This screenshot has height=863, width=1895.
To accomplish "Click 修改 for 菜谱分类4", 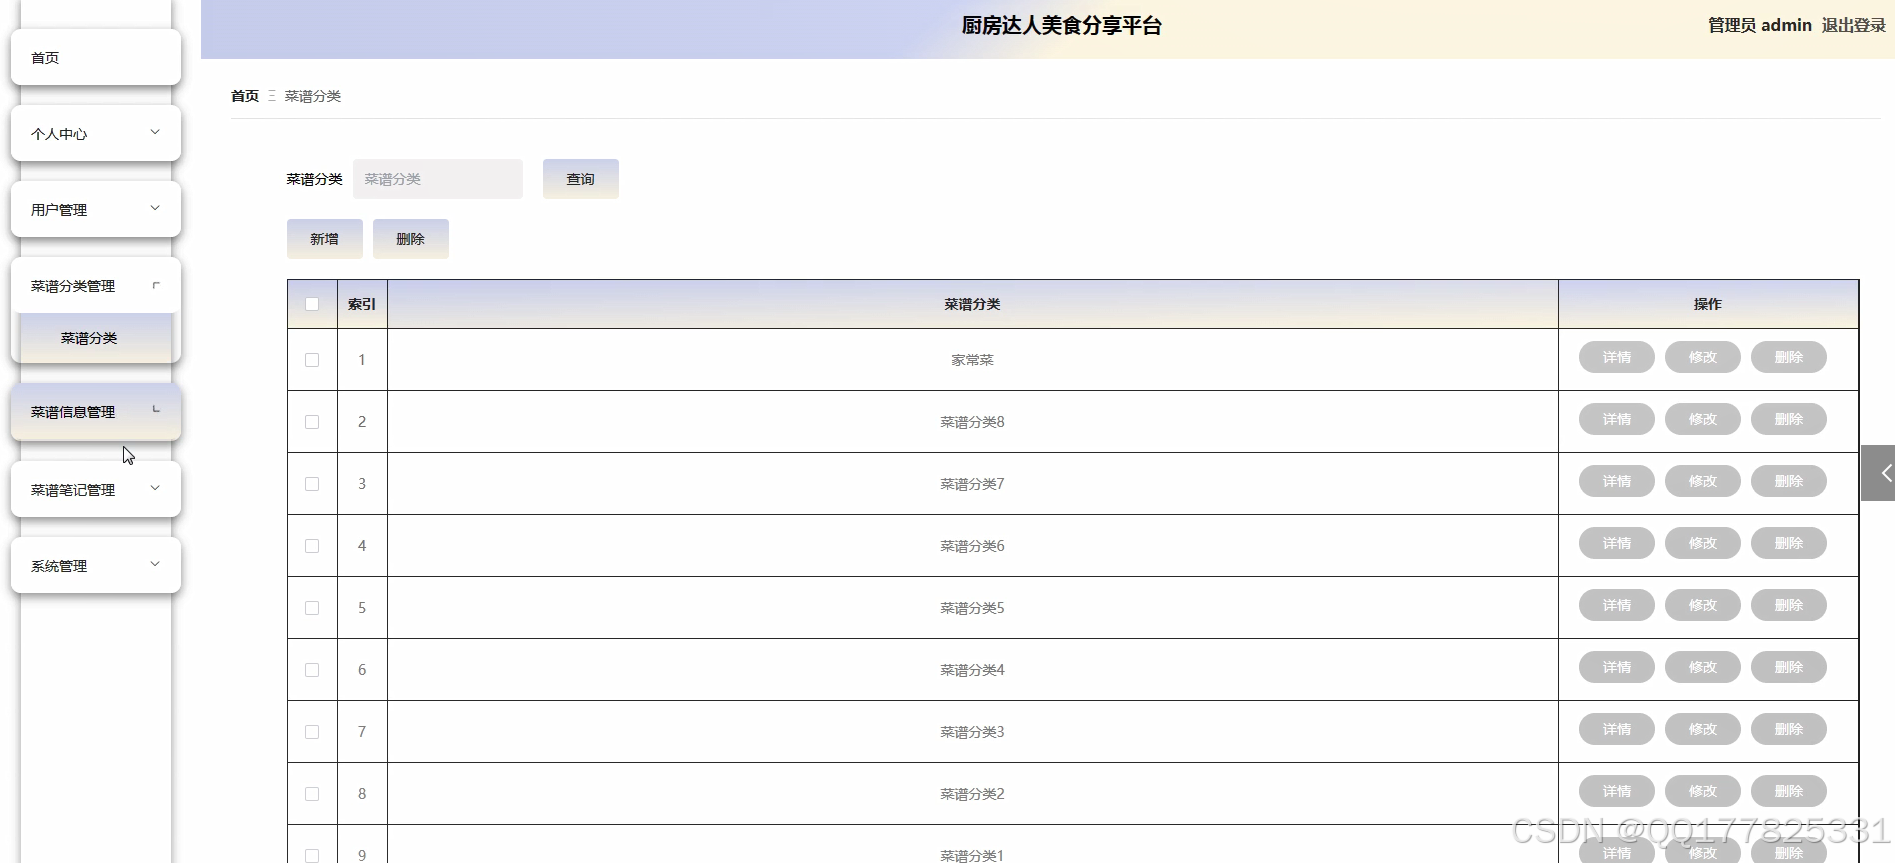I will [x=1703, y=667].
